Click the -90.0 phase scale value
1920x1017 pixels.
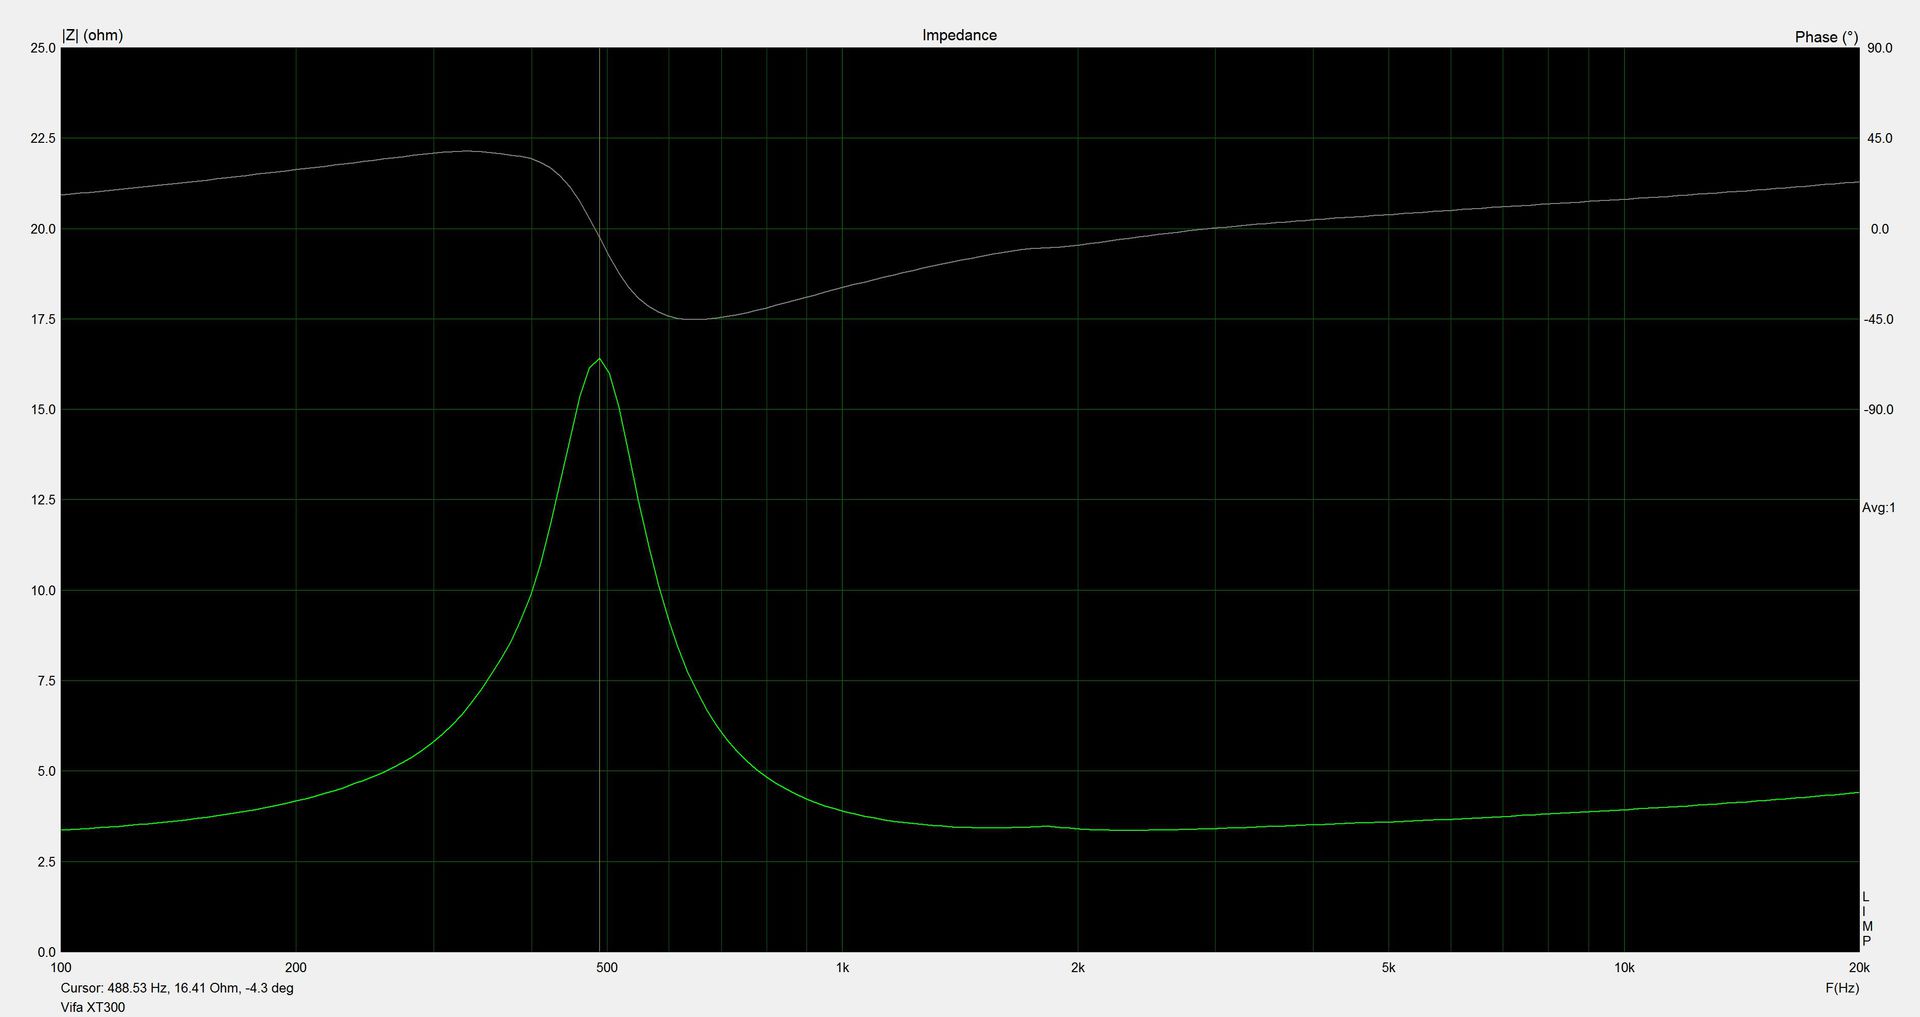click(1878, 410)
